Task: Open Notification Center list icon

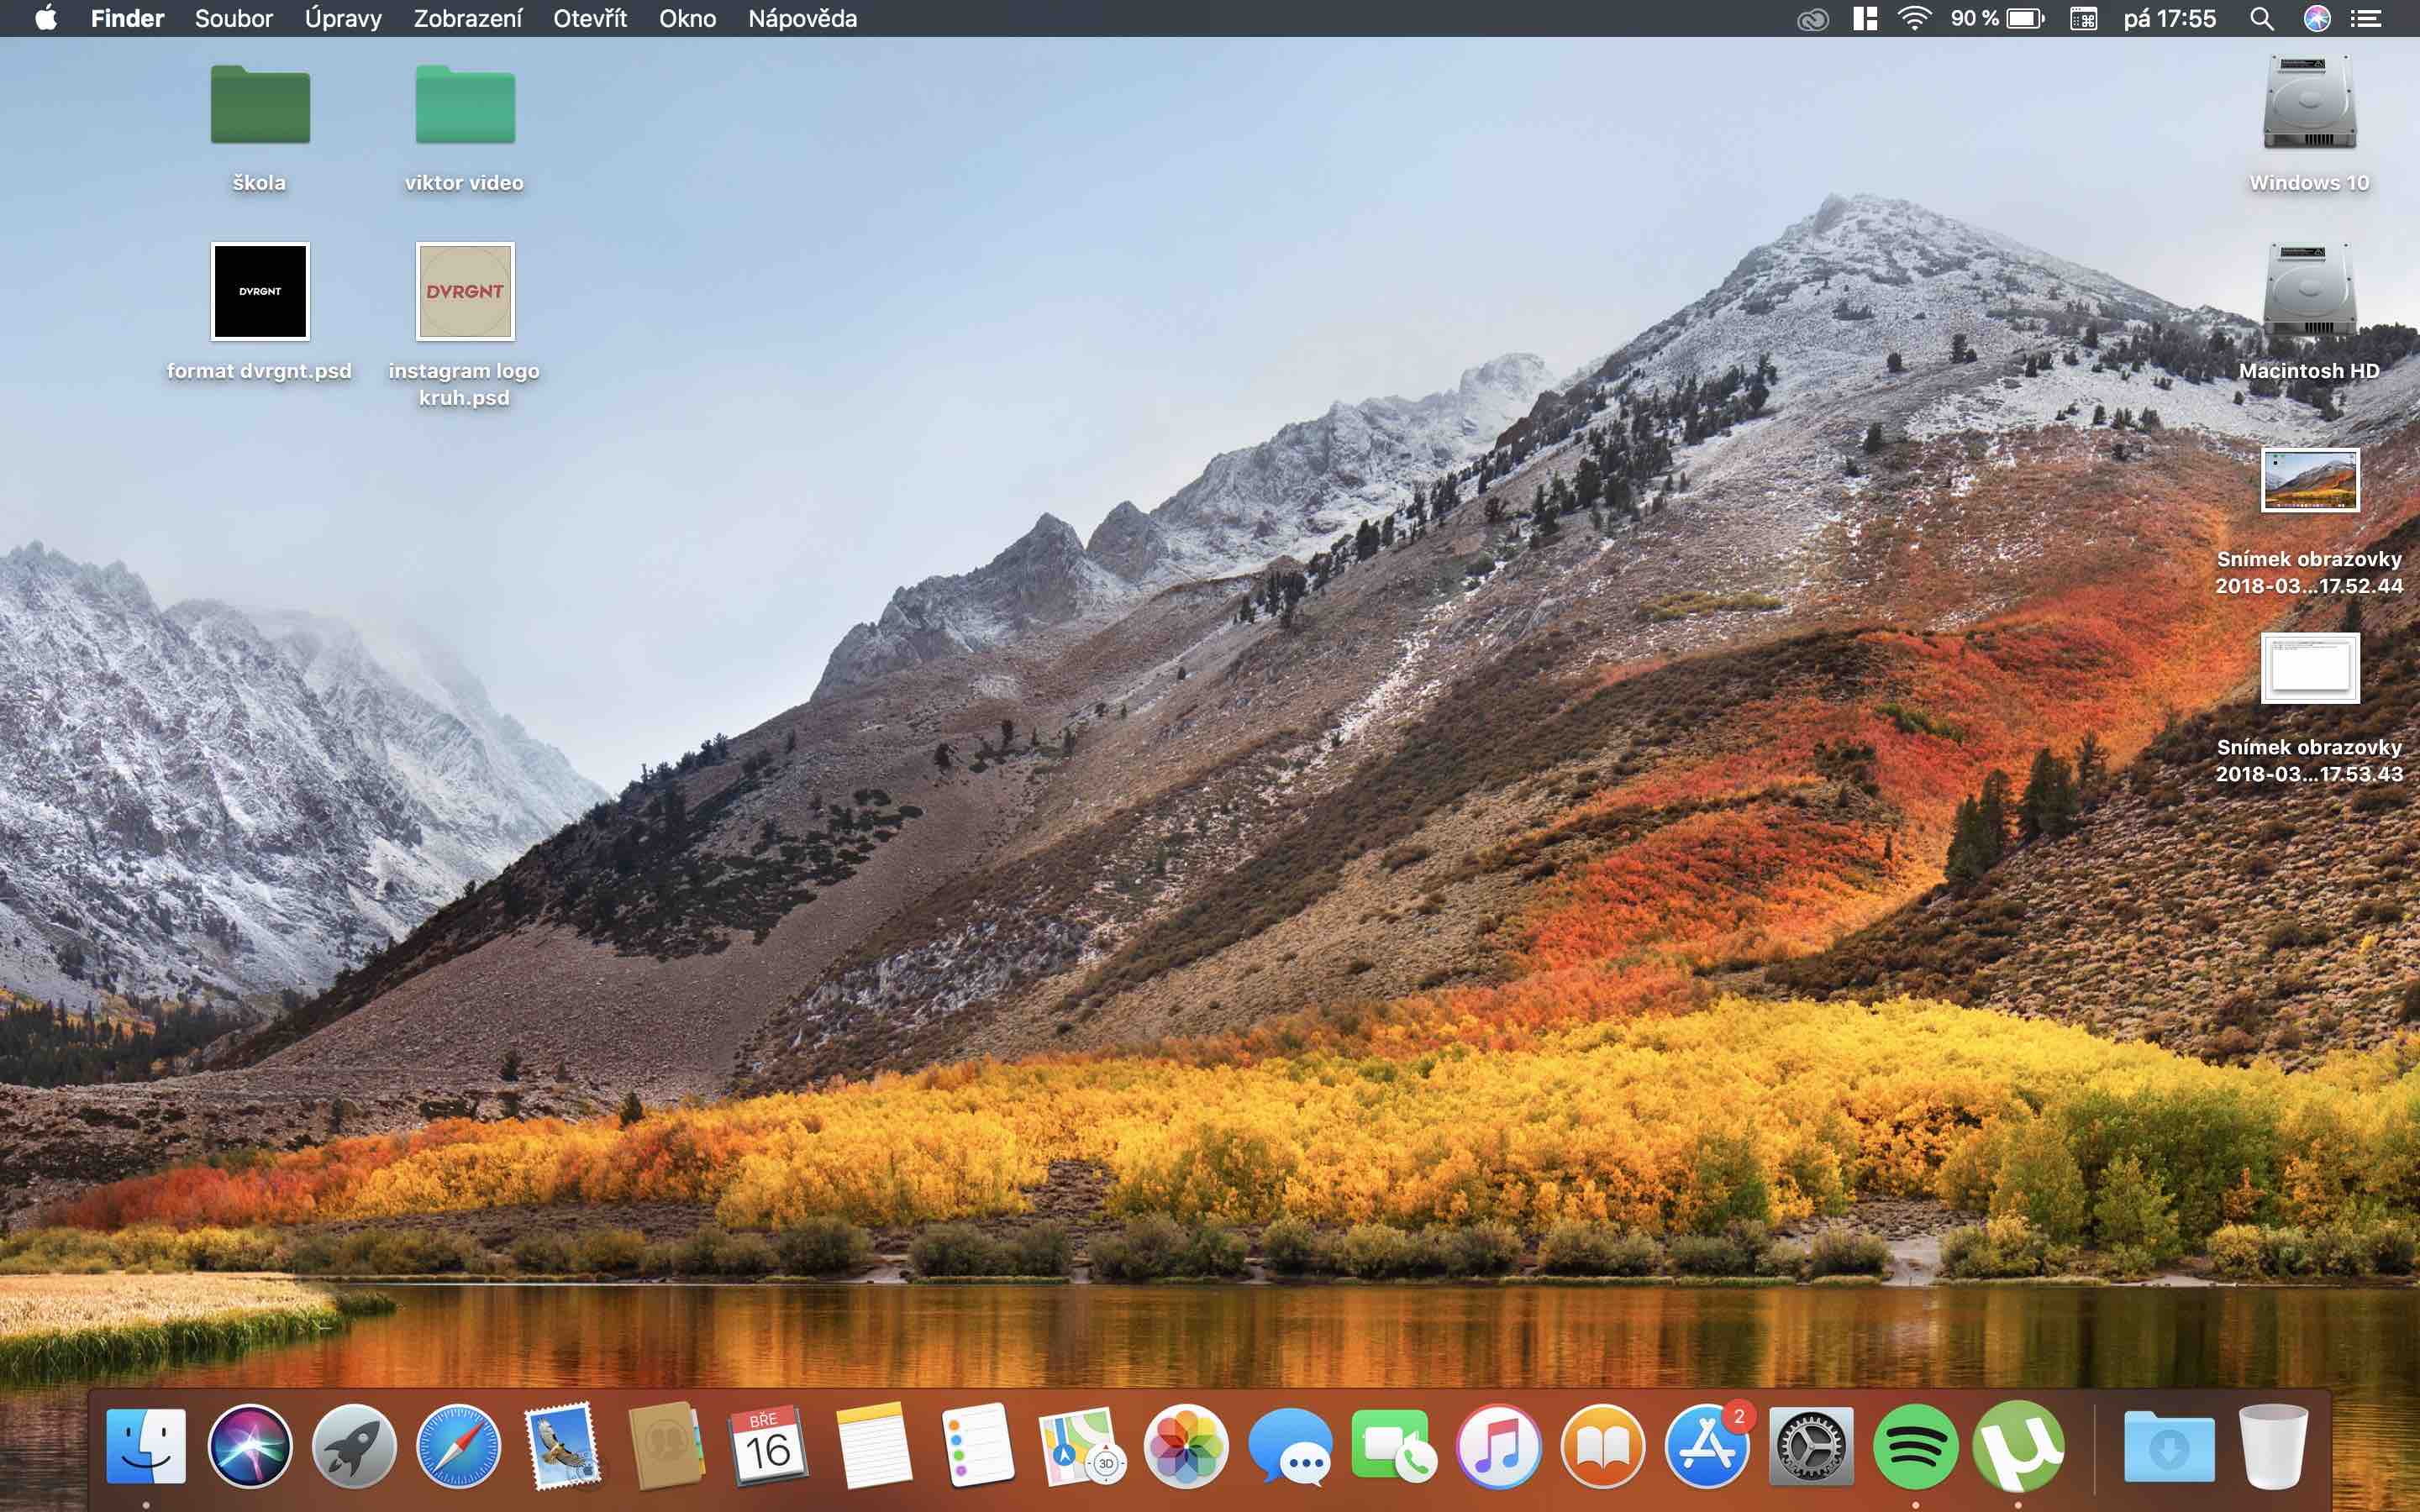Action: (x=2366, y=18)
